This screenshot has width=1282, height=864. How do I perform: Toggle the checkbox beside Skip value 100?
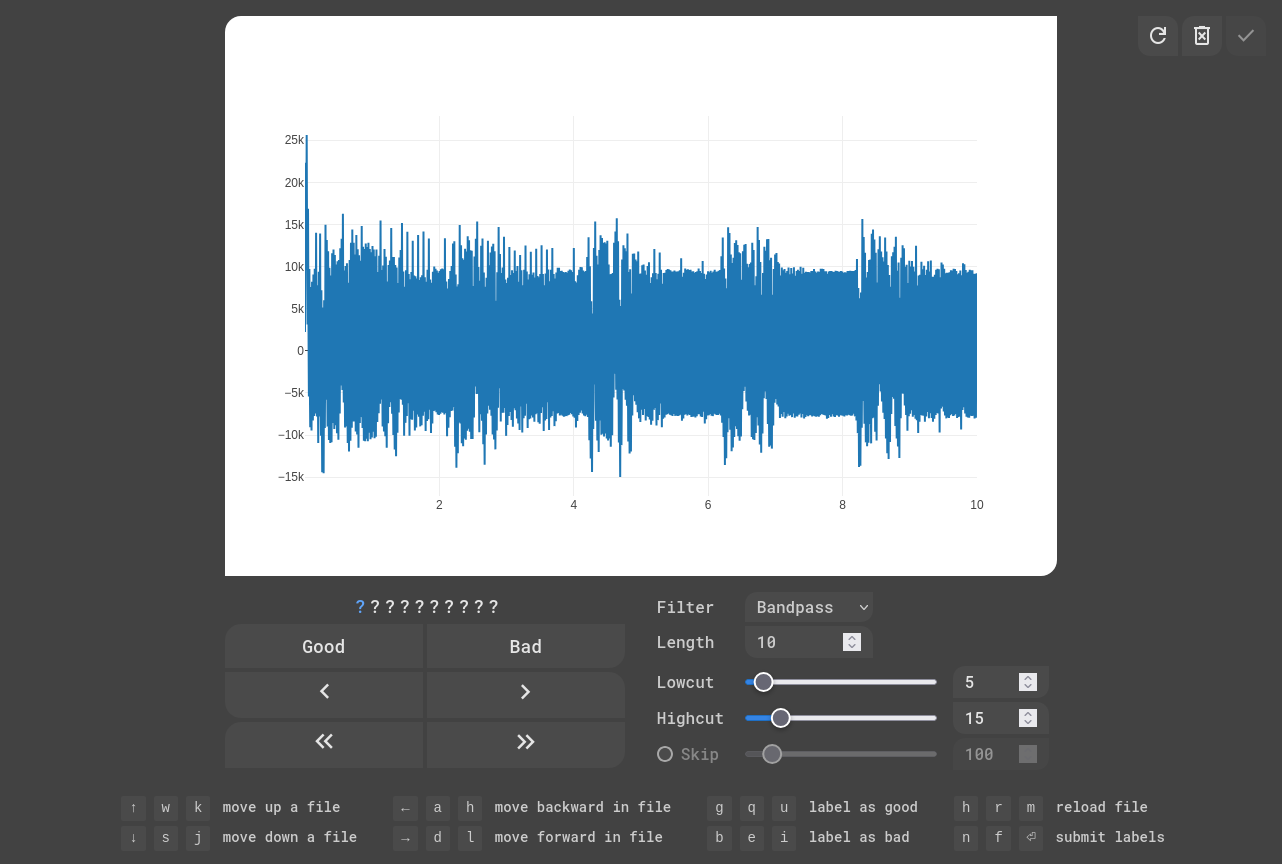point(1027,754)
